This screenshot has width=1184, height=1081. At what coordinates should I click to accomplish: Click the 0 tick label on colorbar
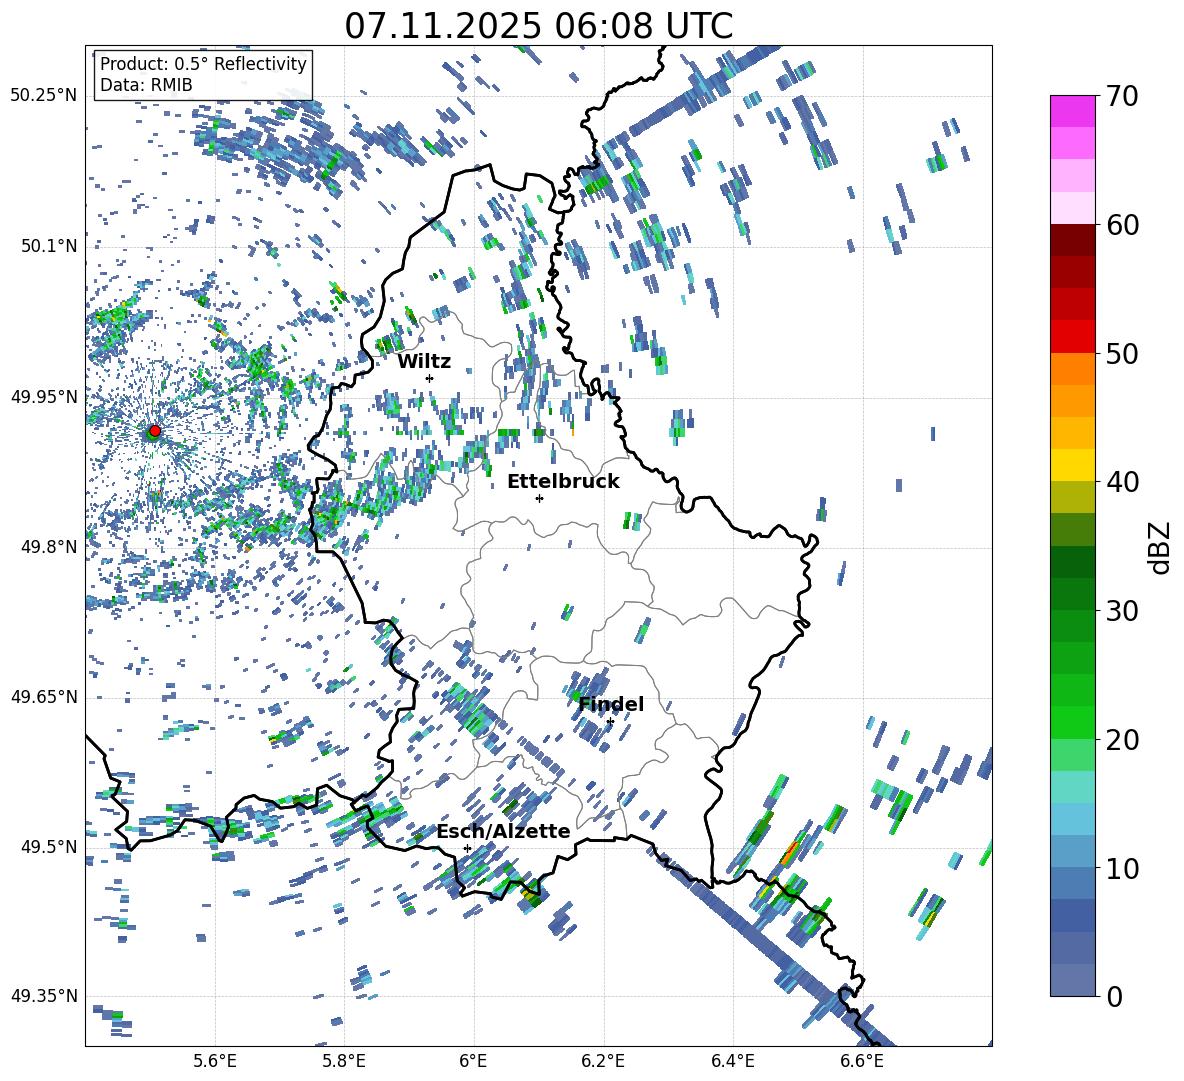tap(1114, 996)
